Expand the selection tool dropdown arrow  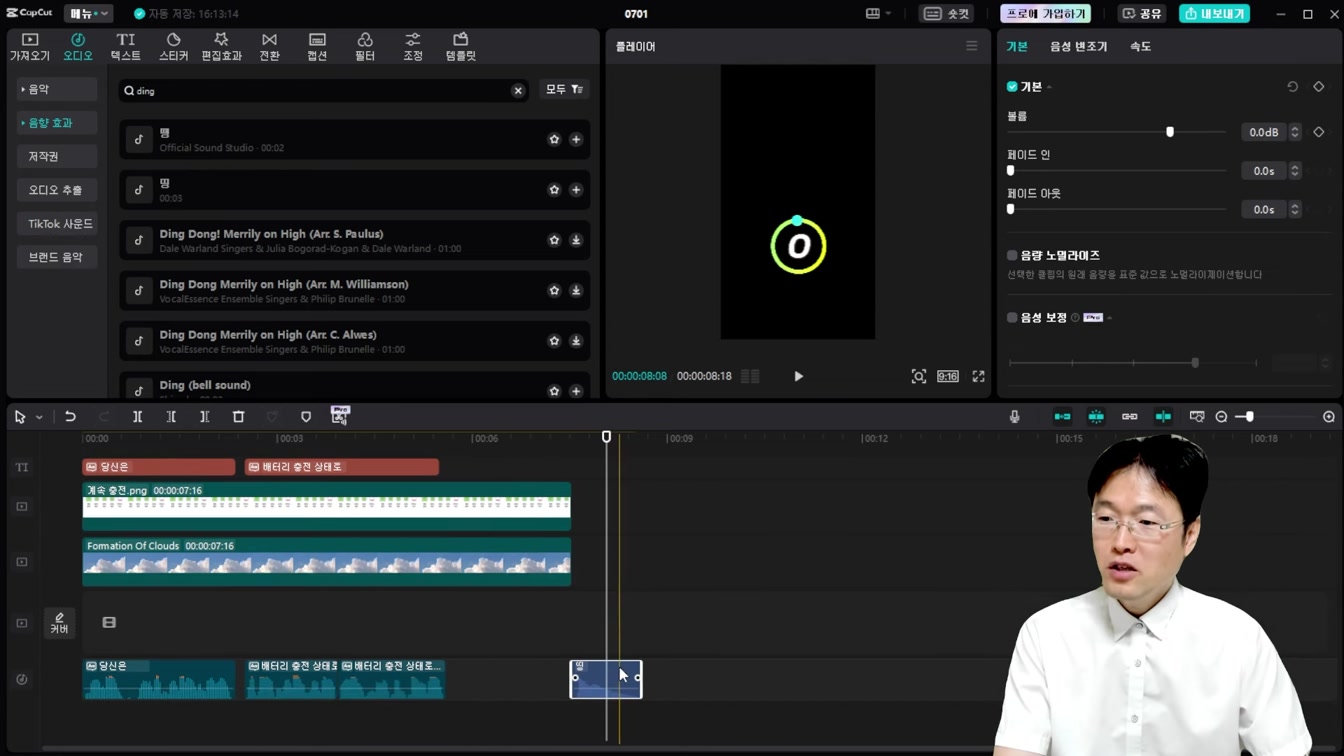(39, 418)
